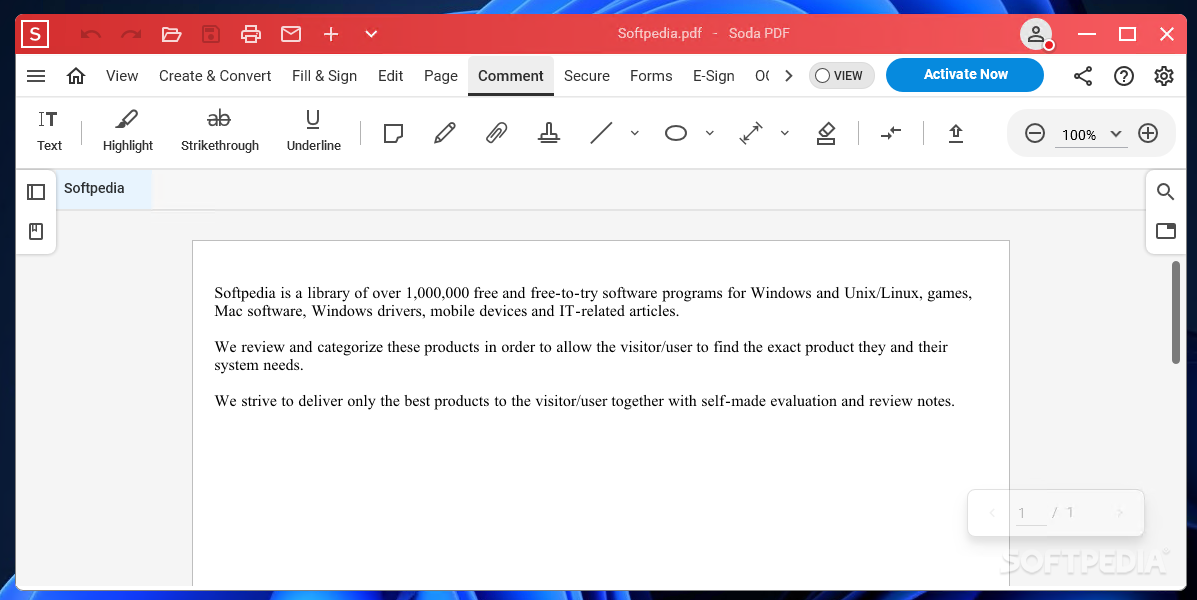Switch to the Page tab
The height and width of the screenshot is (600, 1197).
(440, 76)
